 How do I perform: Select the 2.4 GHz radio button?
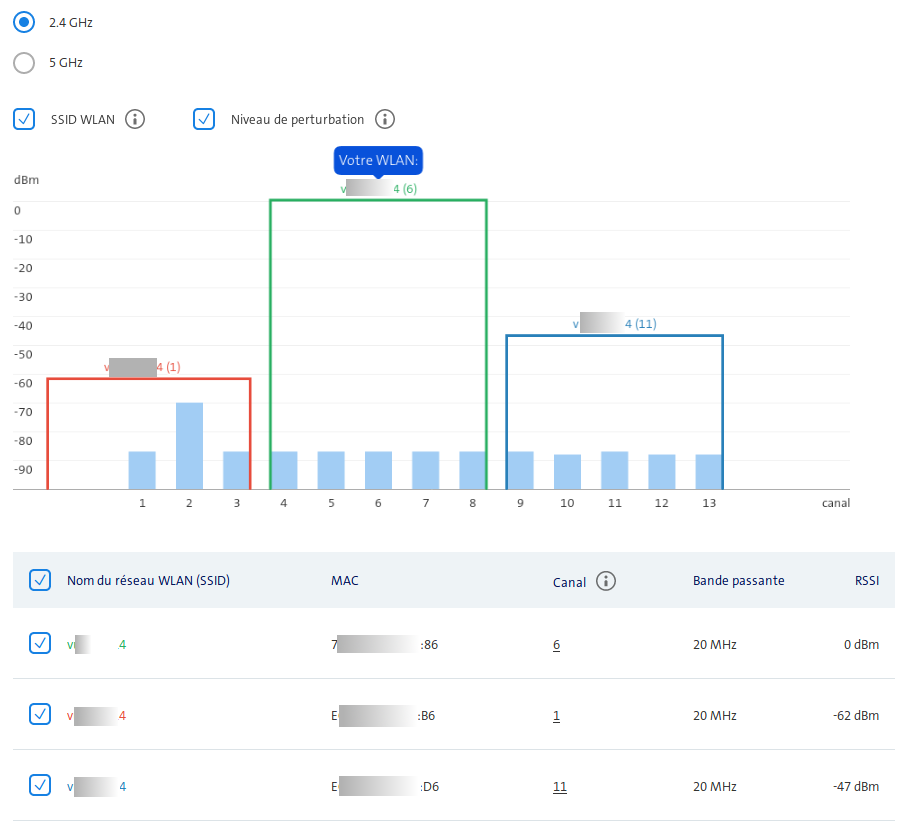pos(25,21)
